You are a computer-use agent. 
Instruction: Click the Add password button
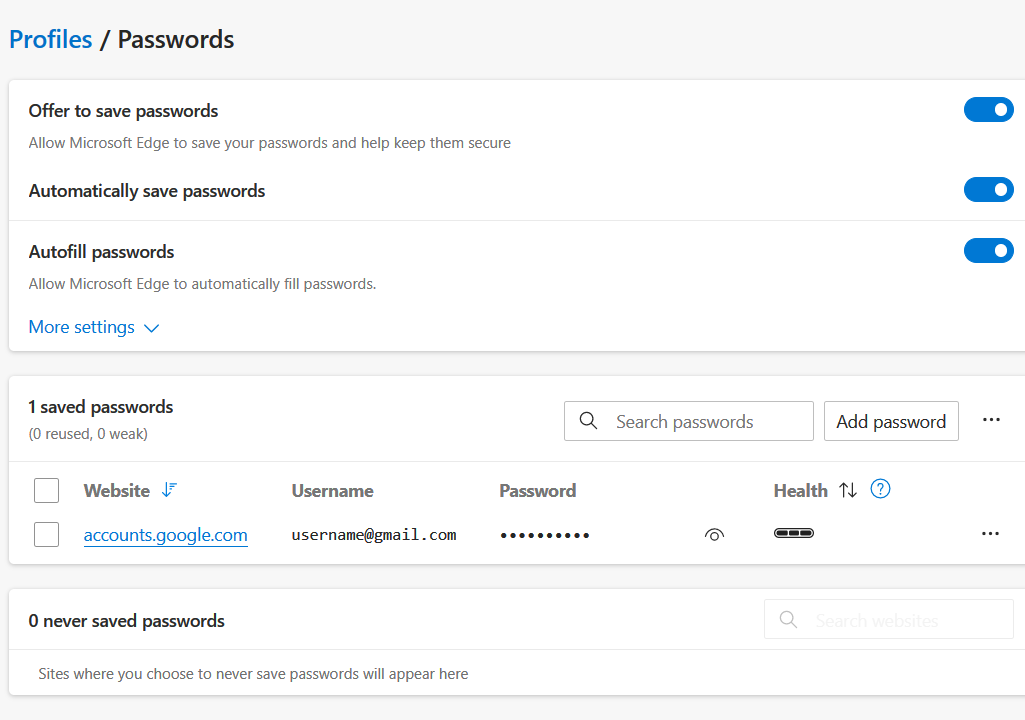click(891, 421)
